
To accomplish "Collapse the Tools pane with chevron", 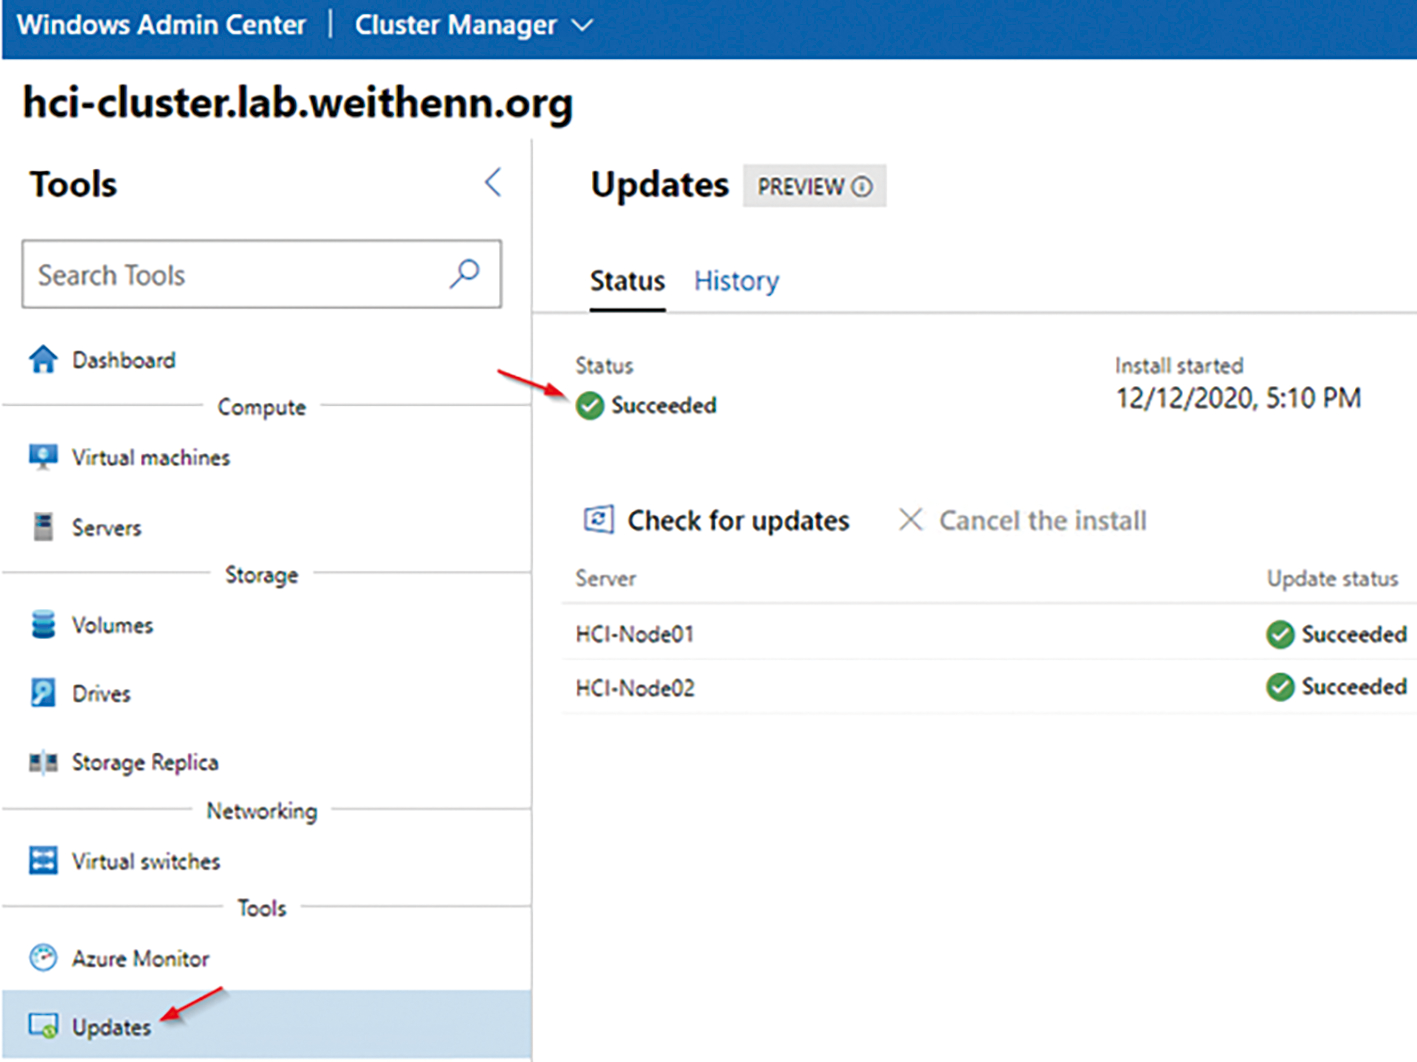I will (493, 182).
